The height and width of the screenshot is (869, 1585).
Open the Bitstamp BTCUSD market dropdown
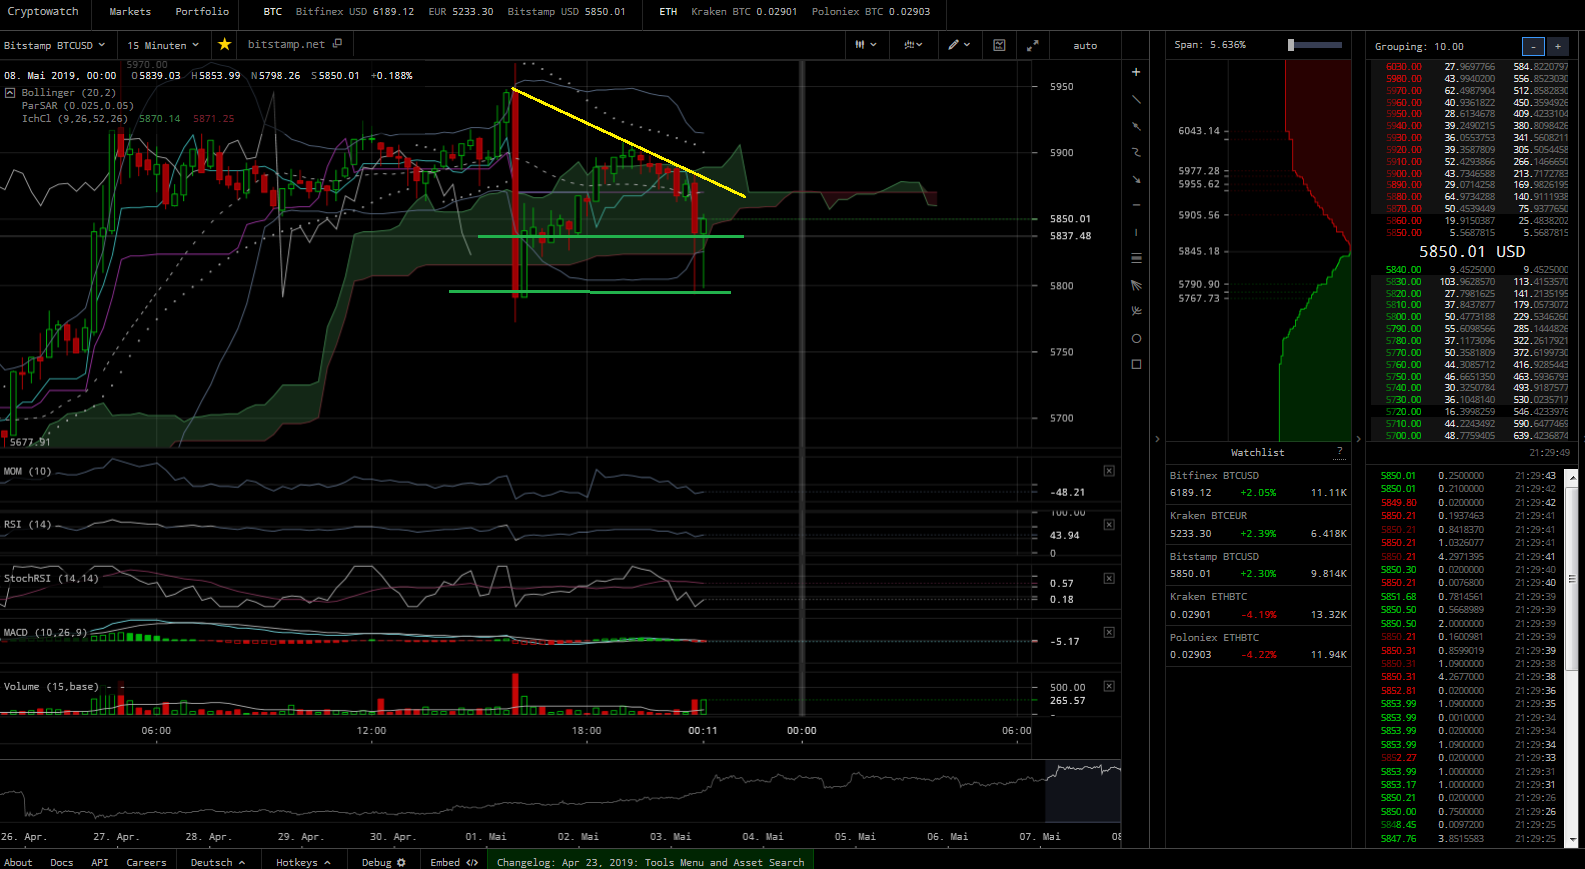tap(54, 45)
